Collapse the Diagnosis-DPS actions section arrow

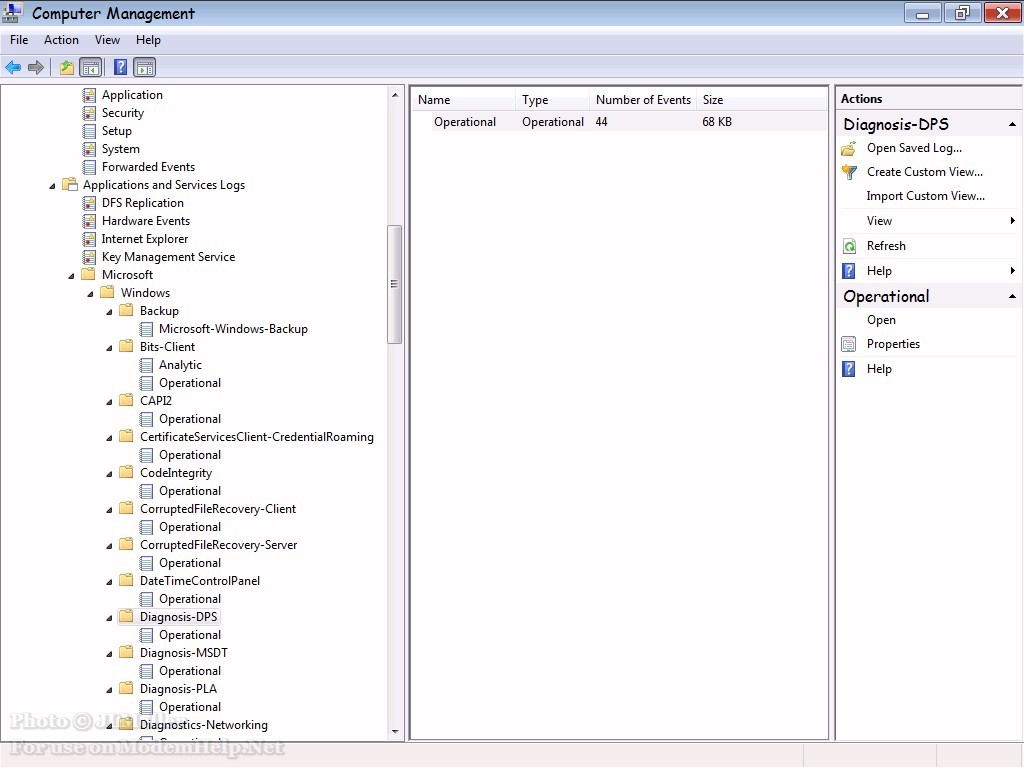(1012, 124)
